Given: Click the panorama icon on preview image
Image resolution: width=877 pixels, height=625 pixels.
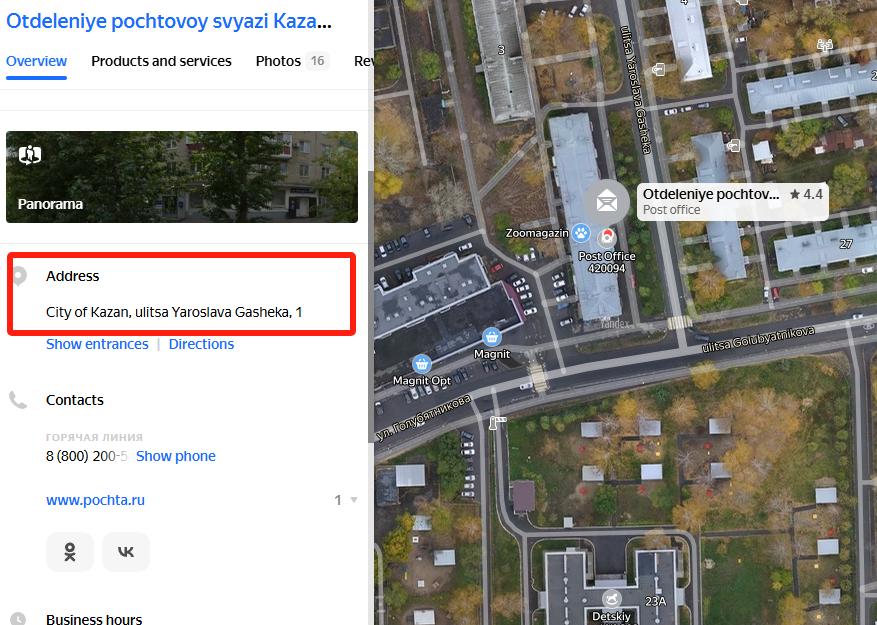Looking at the screenshot, I should tap(30, 154).
